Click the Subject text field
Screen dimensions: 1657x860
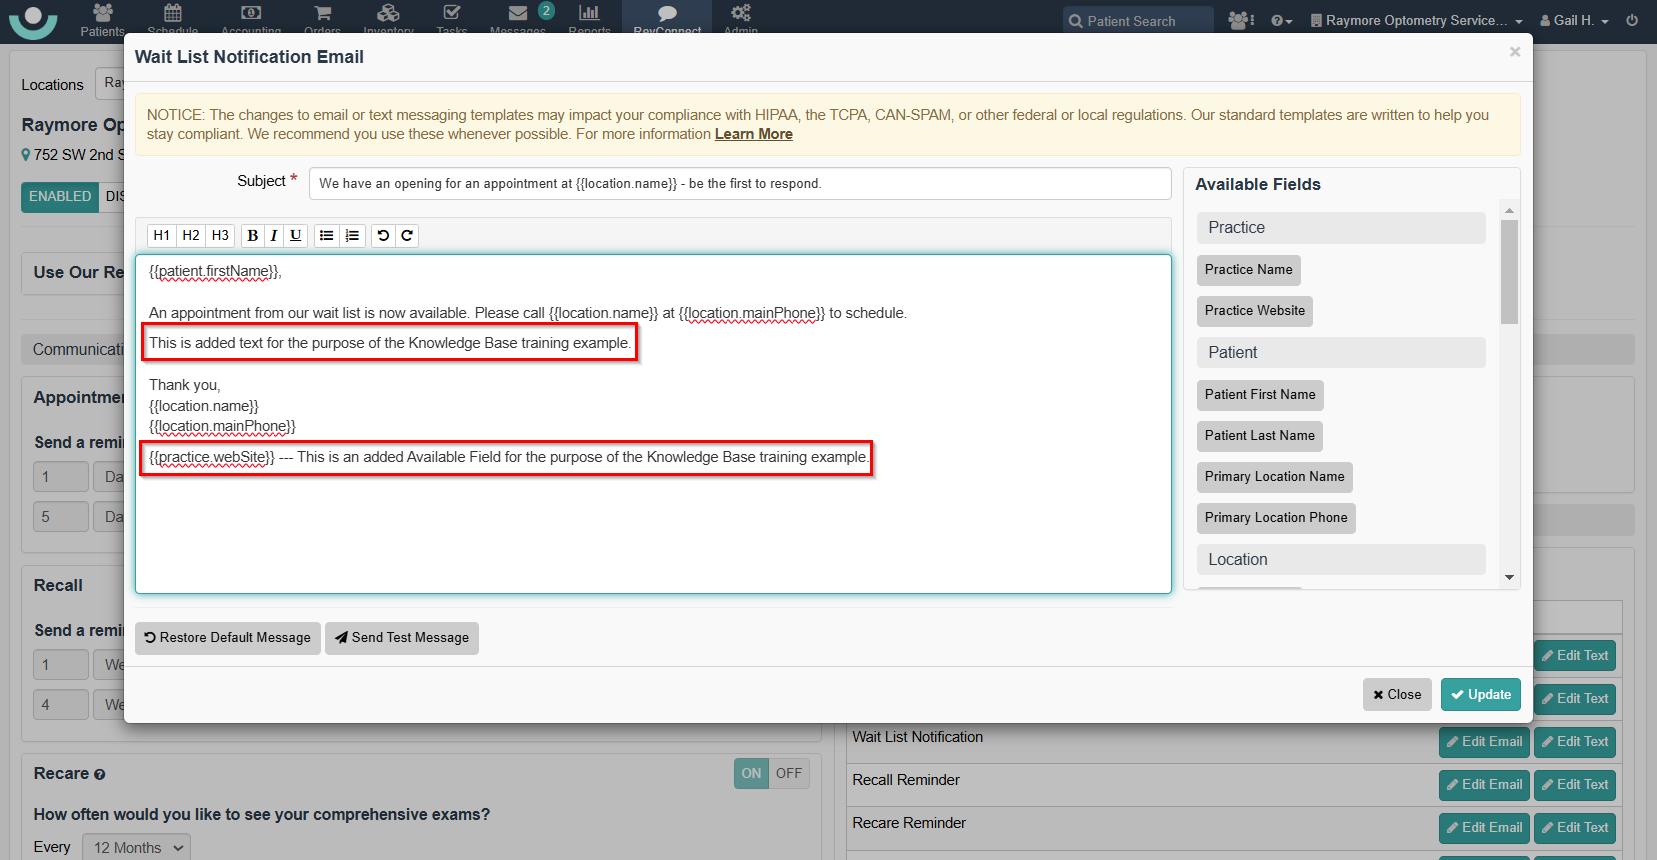click(x=739, y=184)
